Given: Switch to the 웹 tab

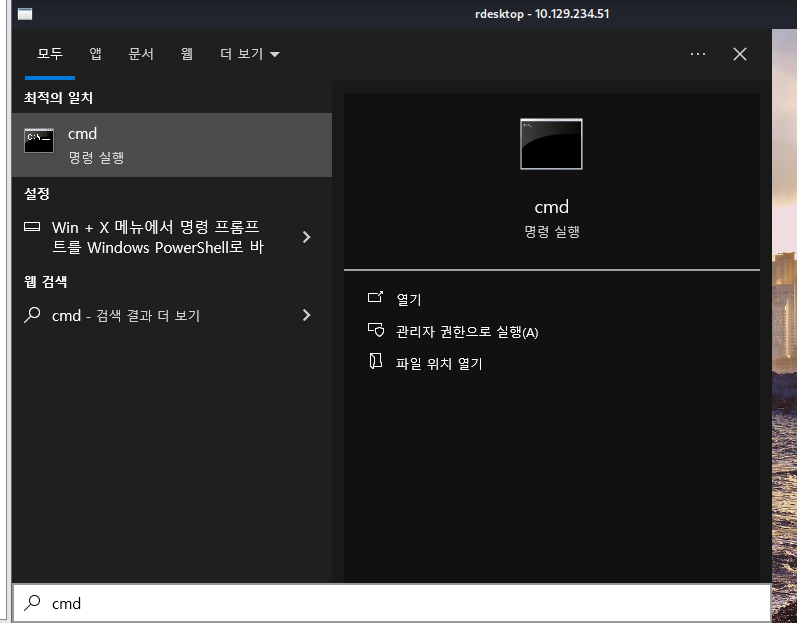Looking at the screenshot, I should 187,54.
